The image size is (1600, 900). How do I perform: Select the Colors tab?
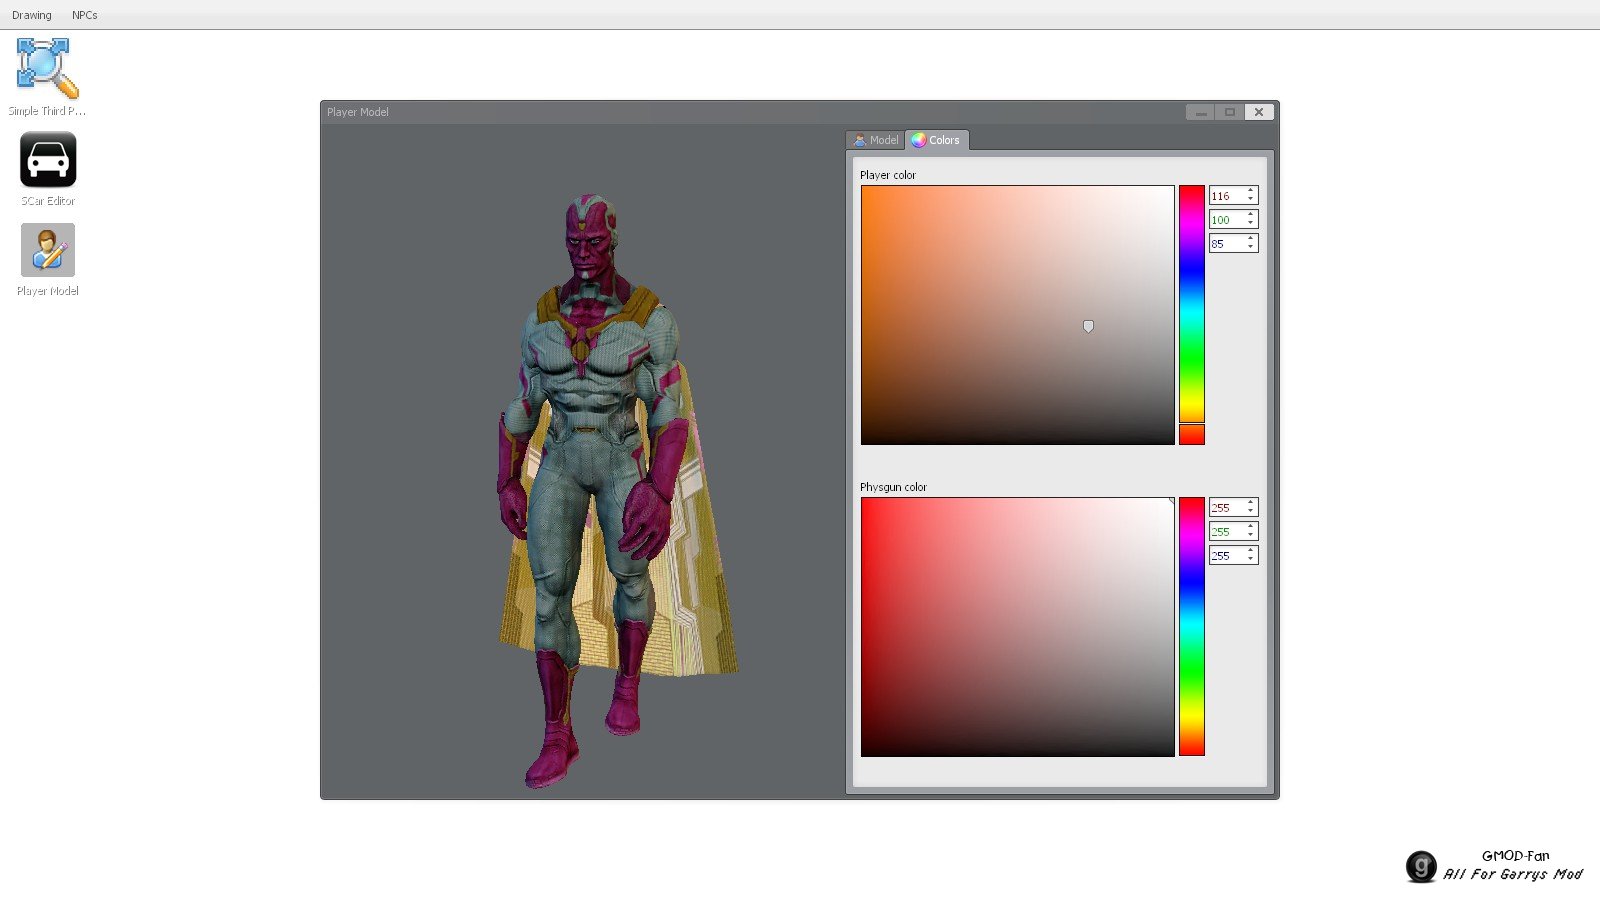tap(937, 140)
